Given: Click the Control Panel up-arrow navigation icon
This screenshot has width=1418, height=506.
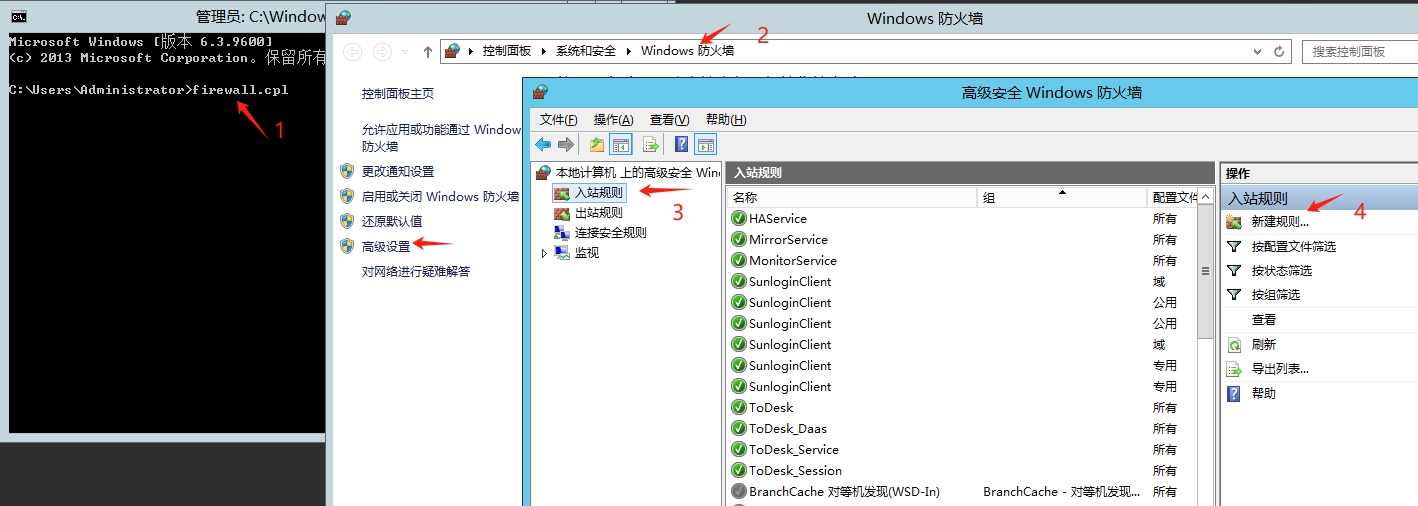Looking at the screenshot, I should (x=428, y=51).
